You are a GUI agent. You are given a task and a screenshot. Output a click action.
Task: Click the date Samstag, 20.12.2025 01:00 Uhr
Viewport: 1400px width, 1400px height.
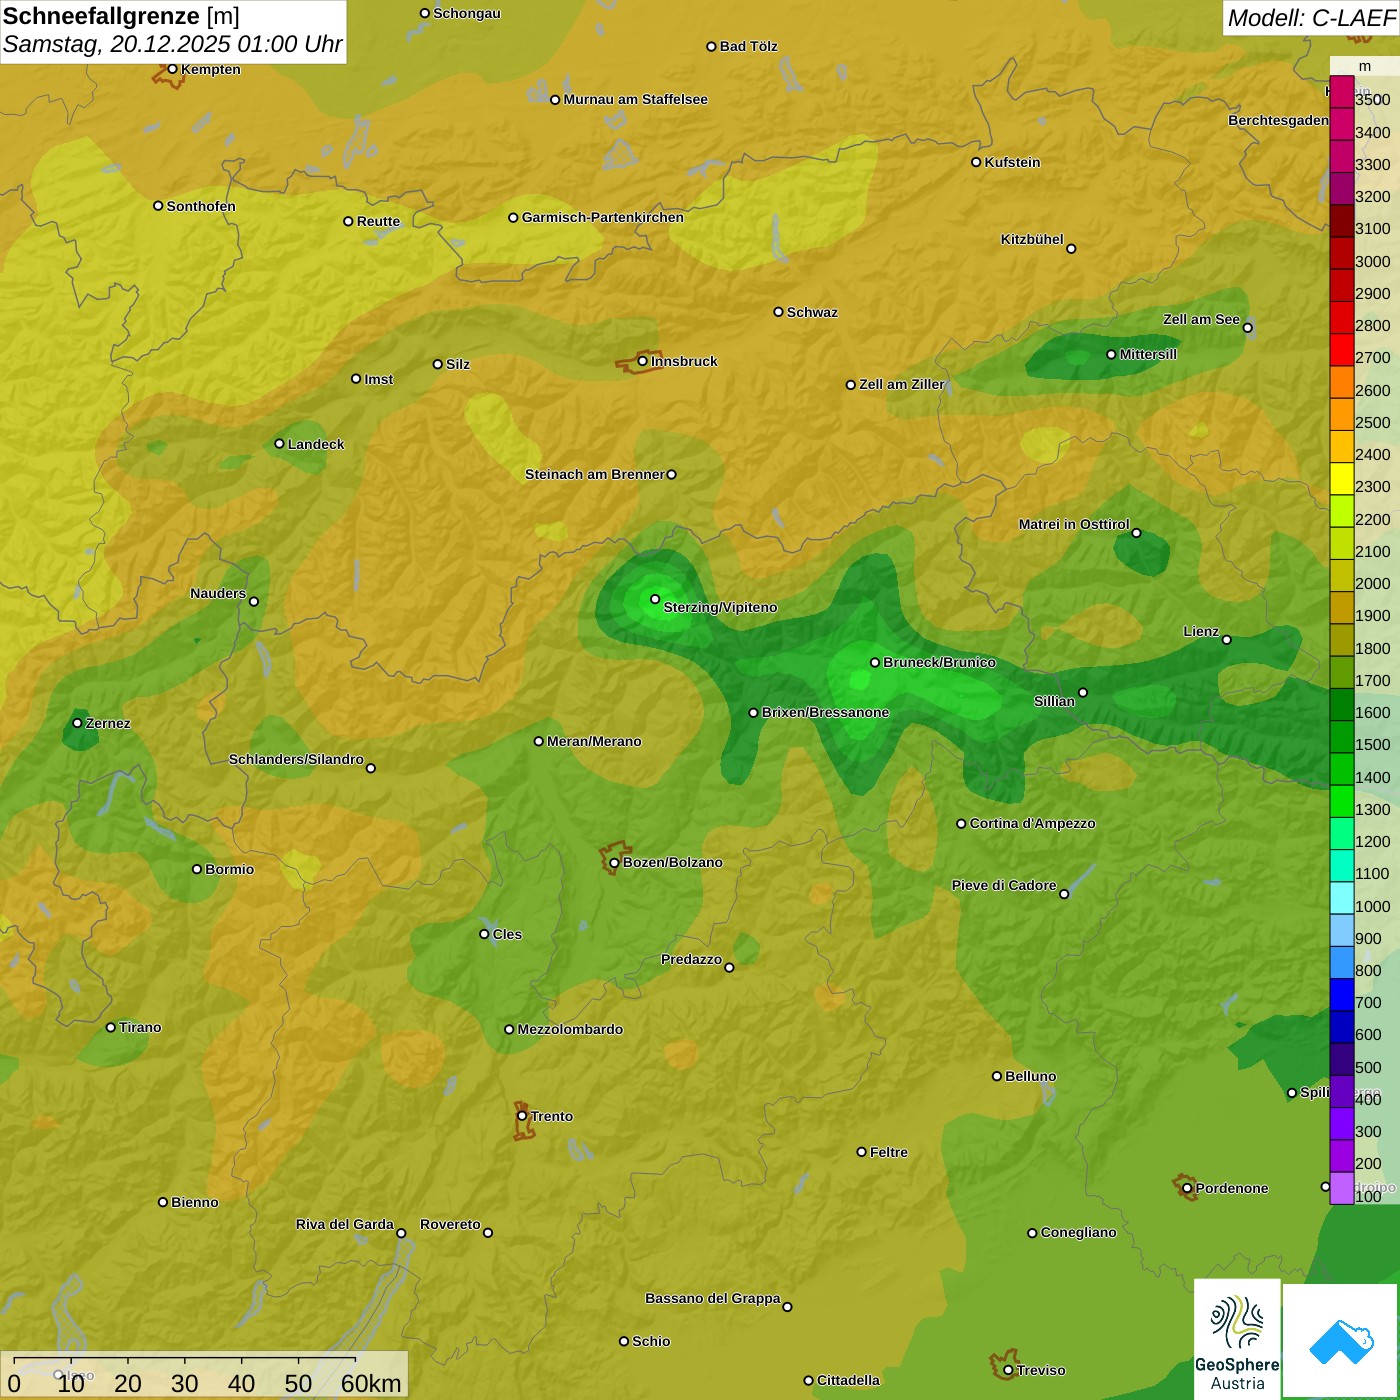point(173,45)
